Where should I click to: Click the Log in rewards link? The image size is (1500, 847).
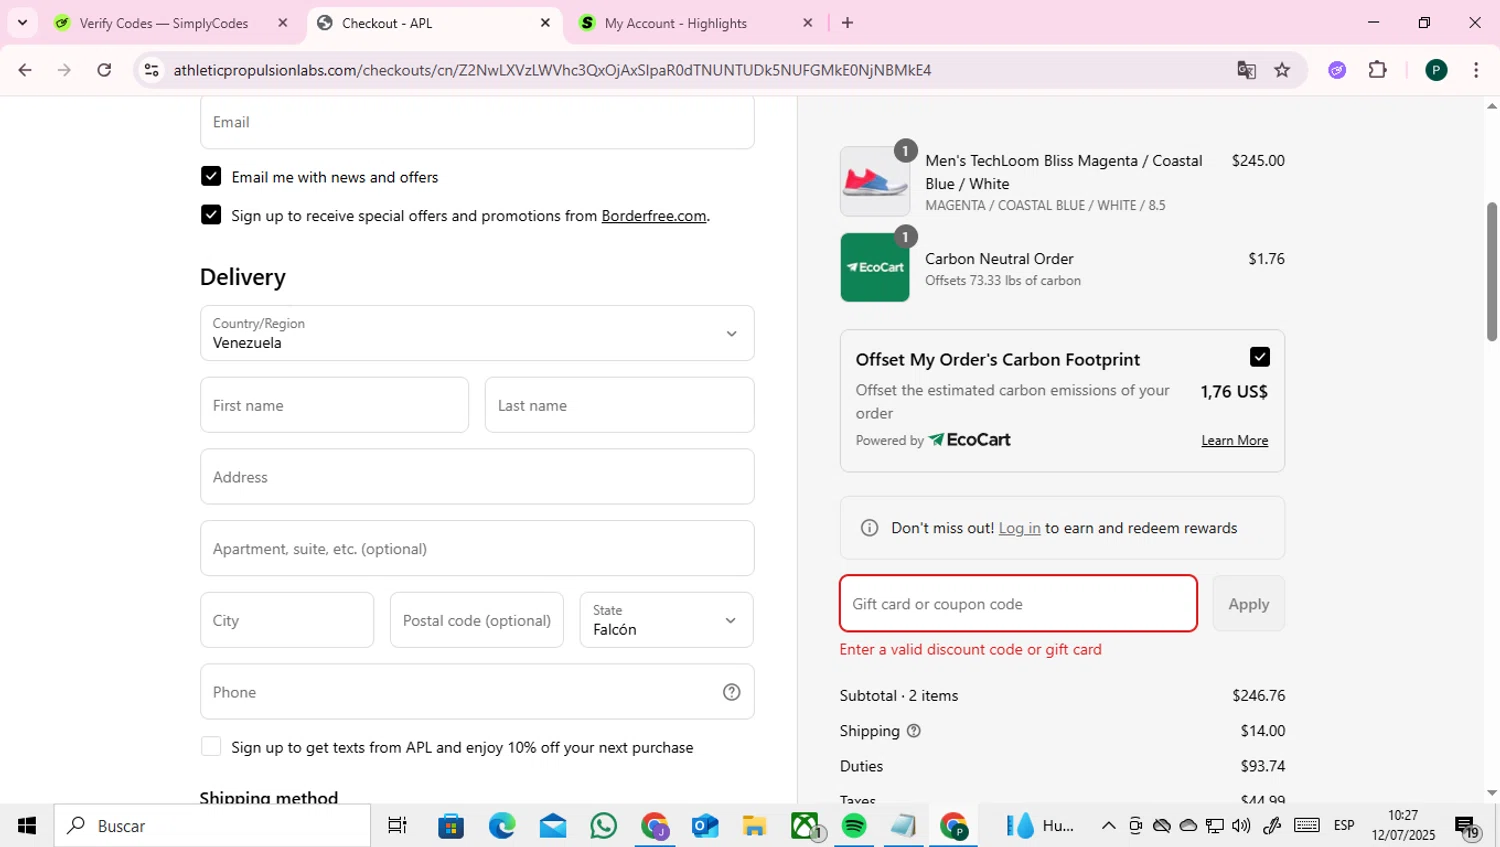(x=1019, y=528)
